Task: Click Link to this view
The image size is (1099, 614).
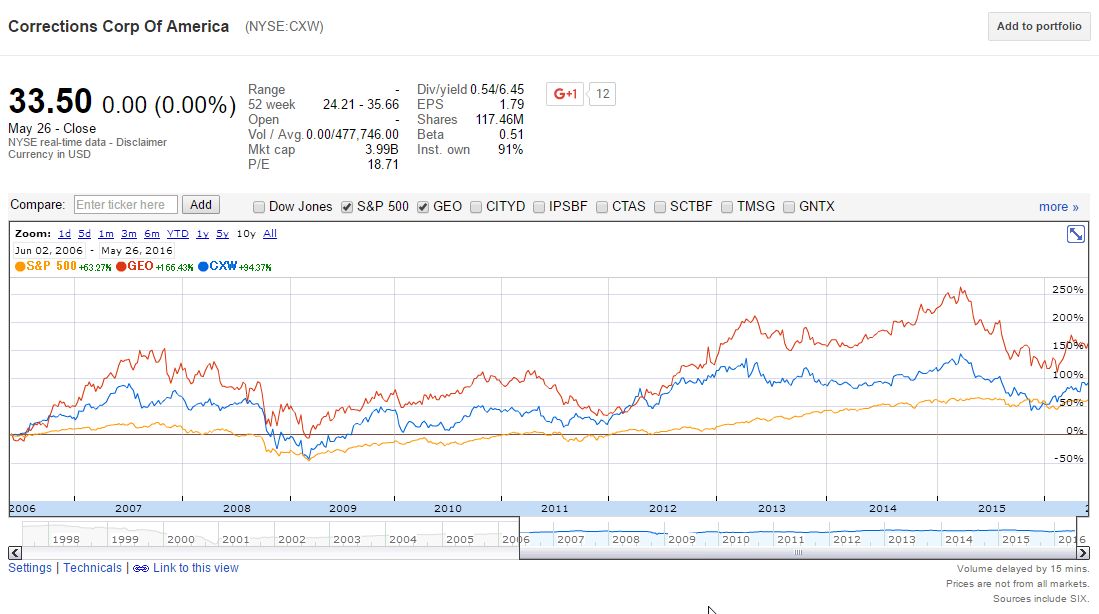Action: click(196, 568)
